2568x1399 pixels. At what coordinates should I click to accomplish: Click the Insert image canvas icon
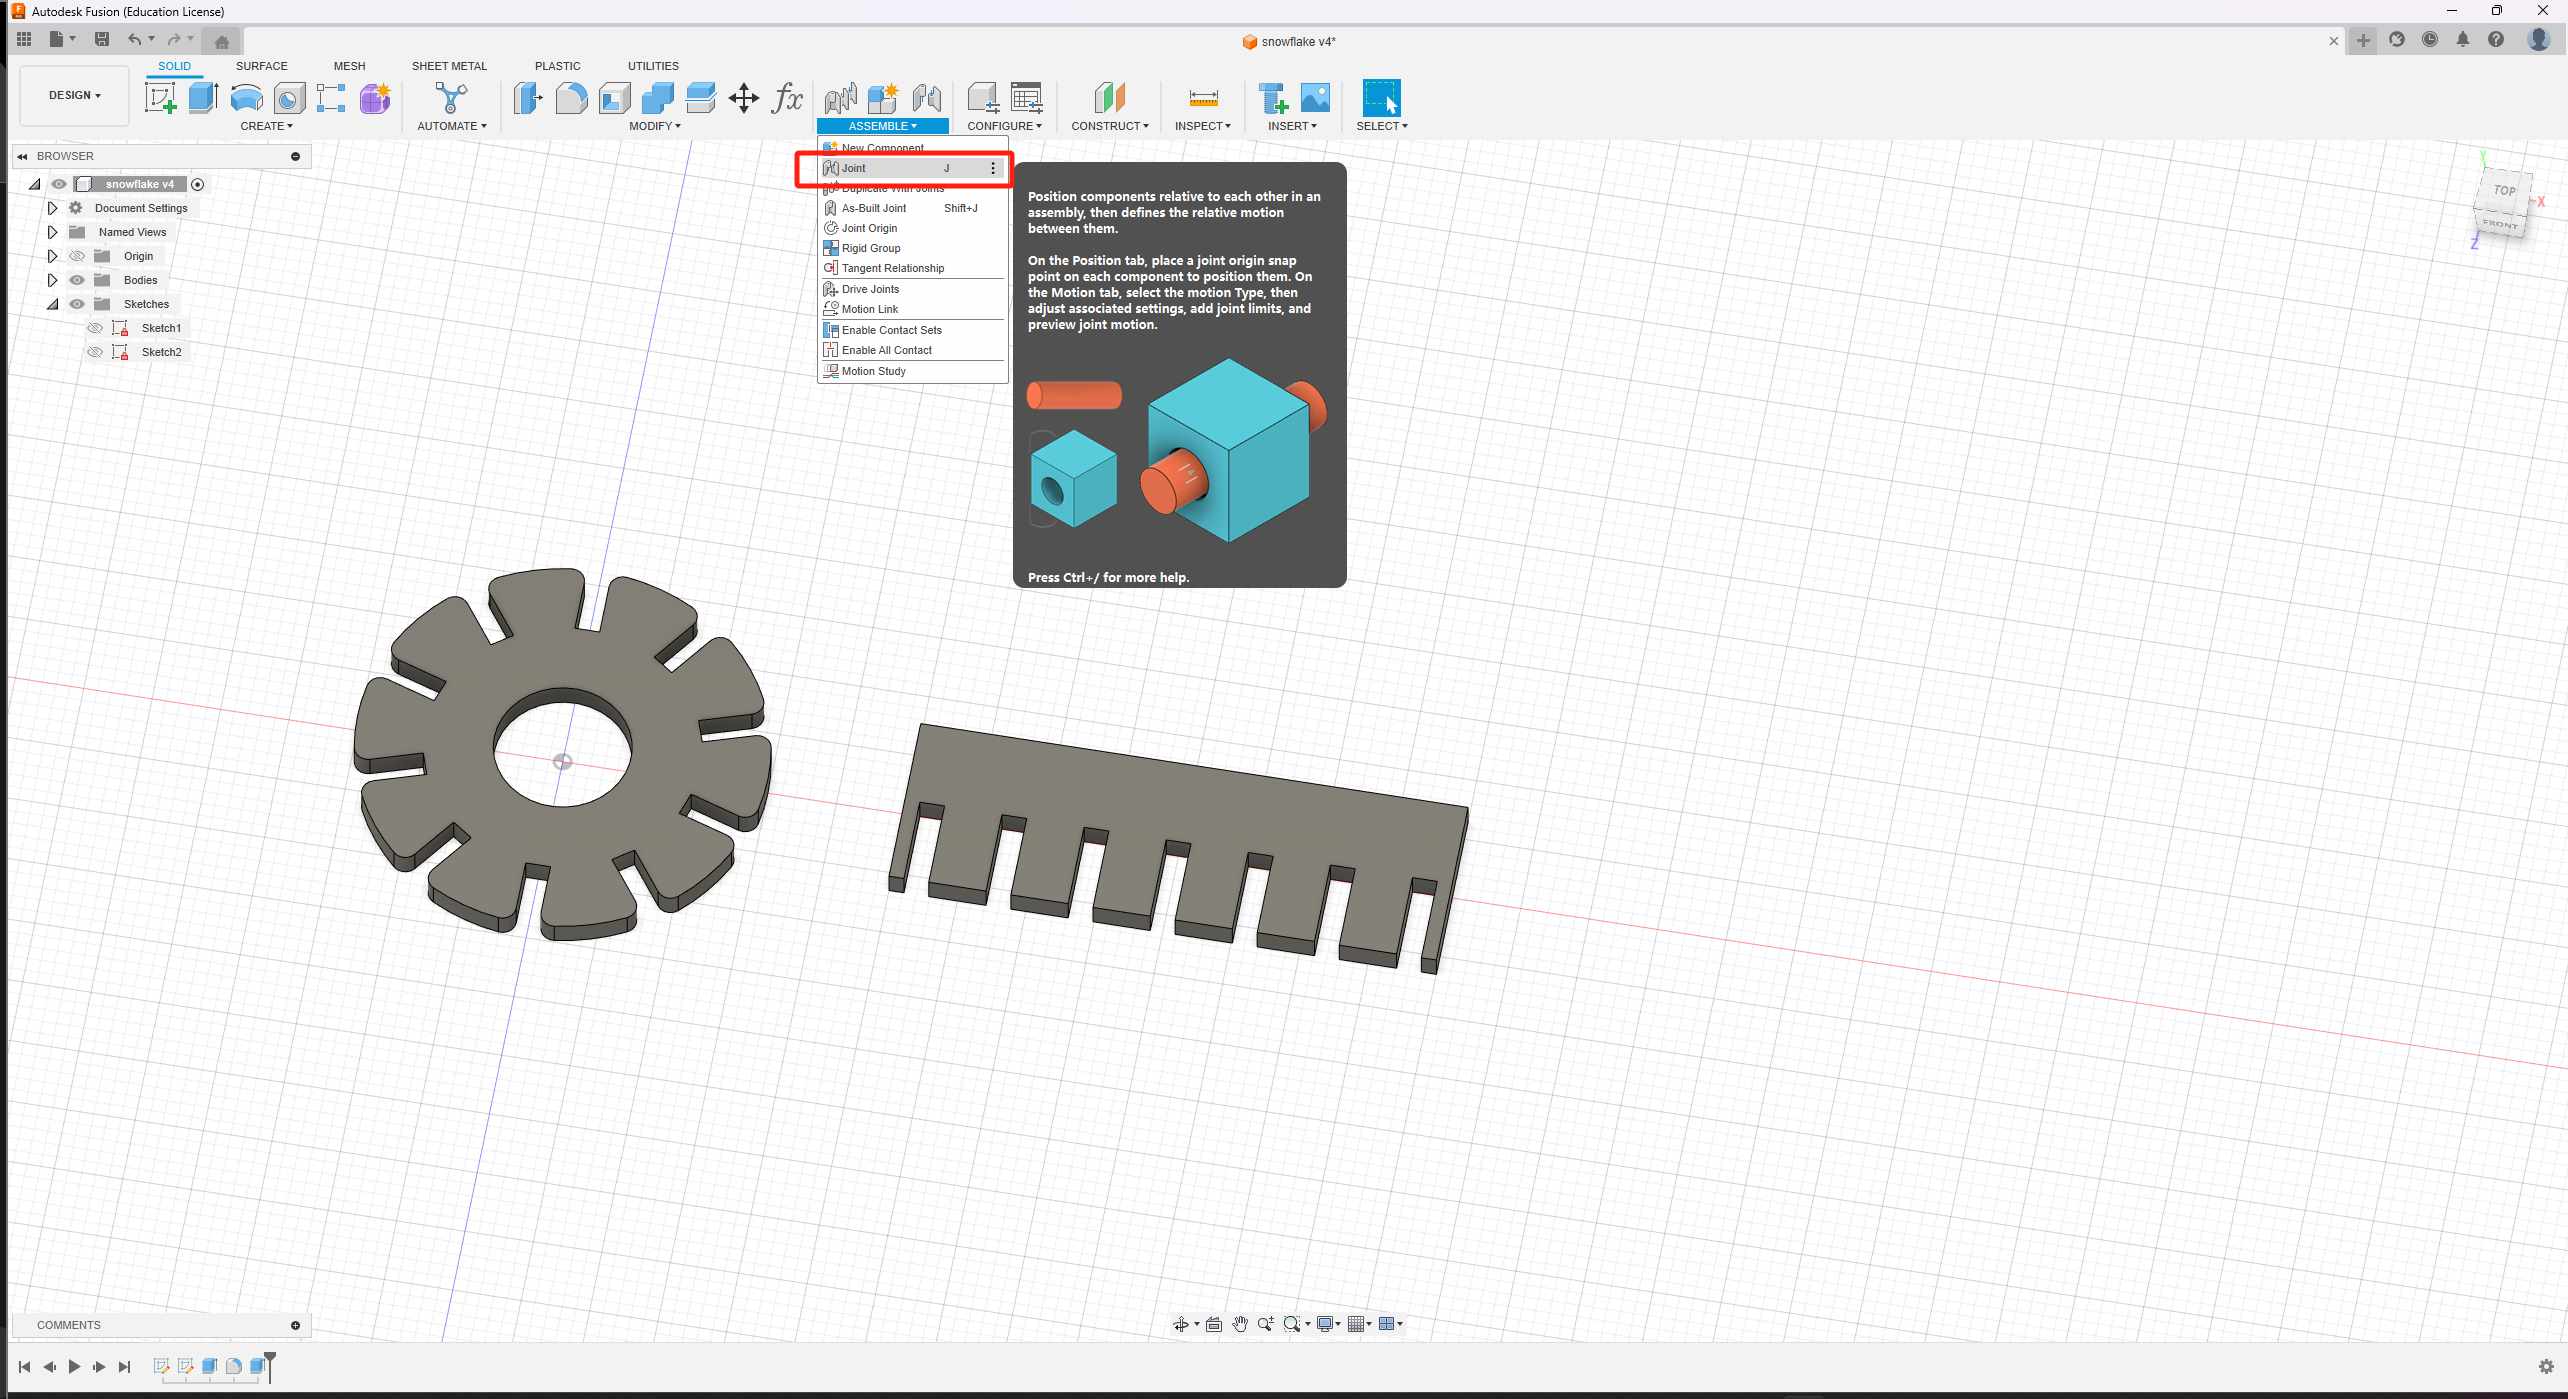1315,98
